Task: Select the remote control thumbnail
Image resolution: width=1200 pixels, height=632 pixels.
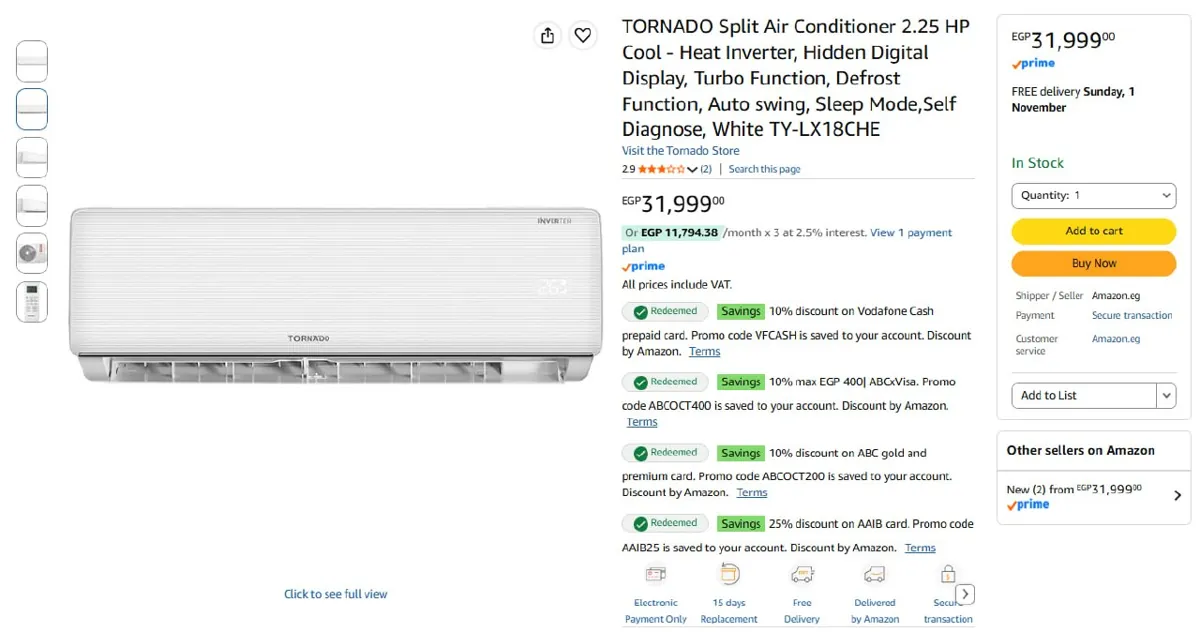Action: (x=32, y=302)
